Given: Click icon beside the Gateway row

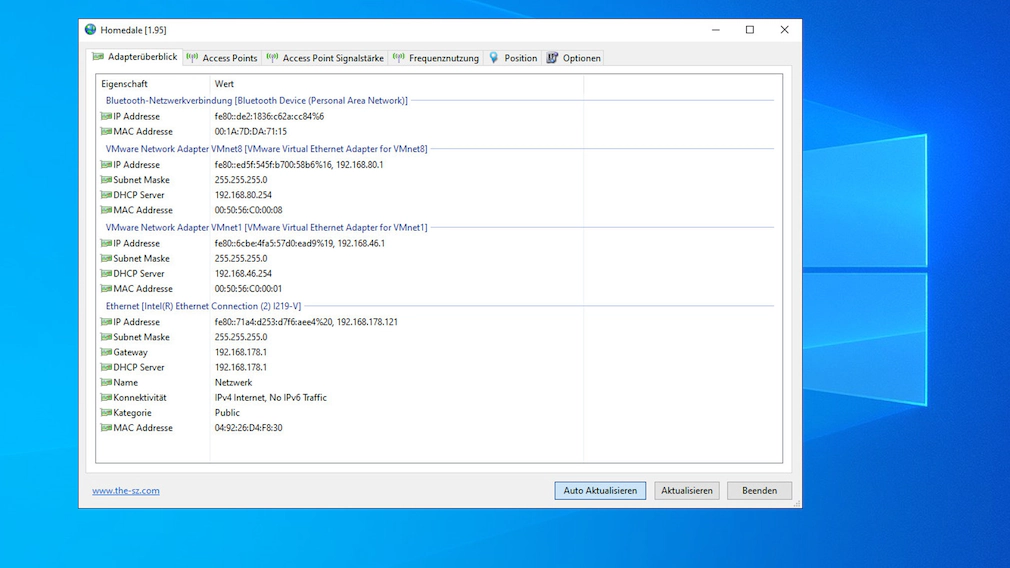Looking at the screenshot, I should 106,352.
